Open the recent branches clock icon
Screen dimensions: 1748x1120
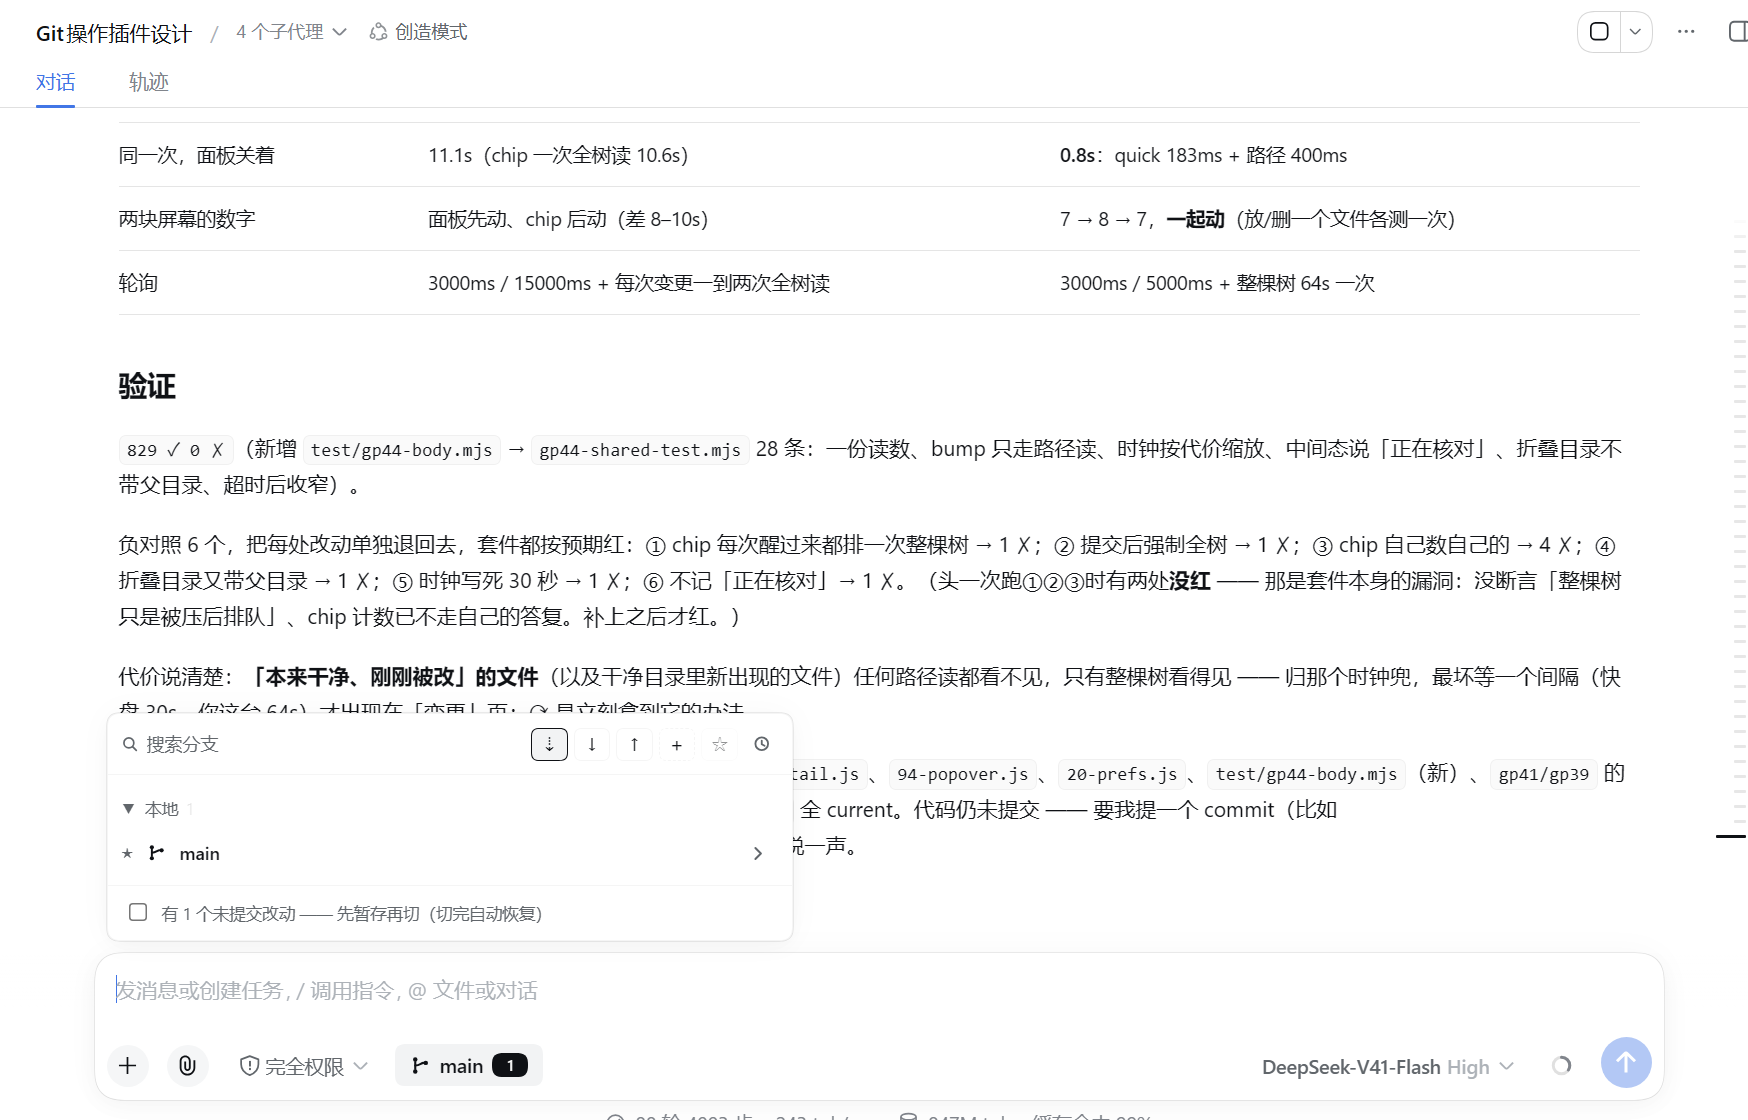coord(762,744)
